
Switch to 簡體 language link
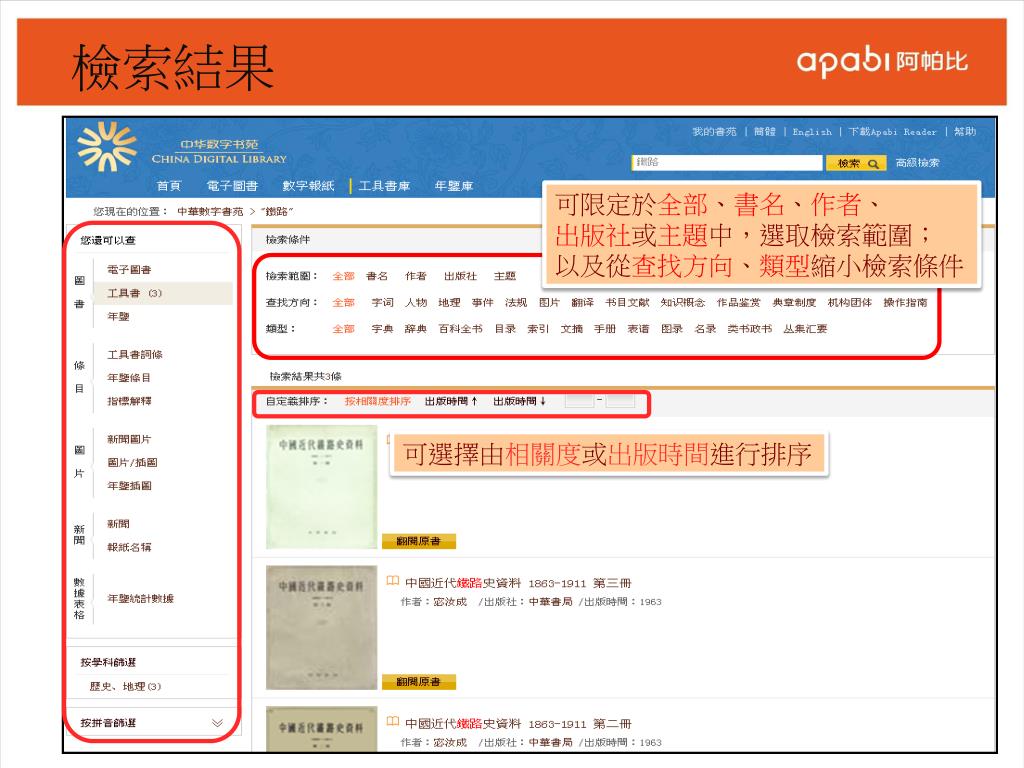pyautogui.click(x=764, y=131)
